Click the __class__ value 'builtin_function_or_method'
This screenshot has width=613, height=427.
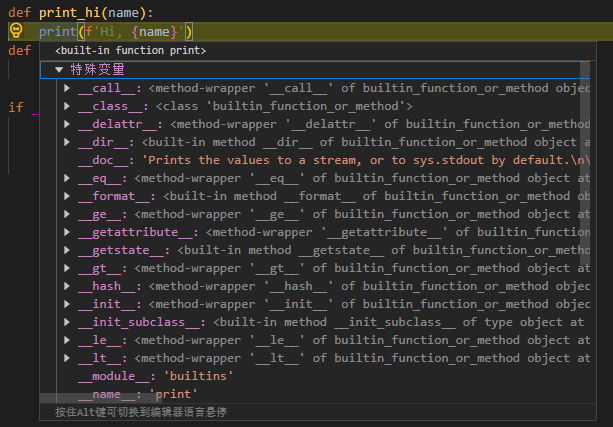pos(305,106)
